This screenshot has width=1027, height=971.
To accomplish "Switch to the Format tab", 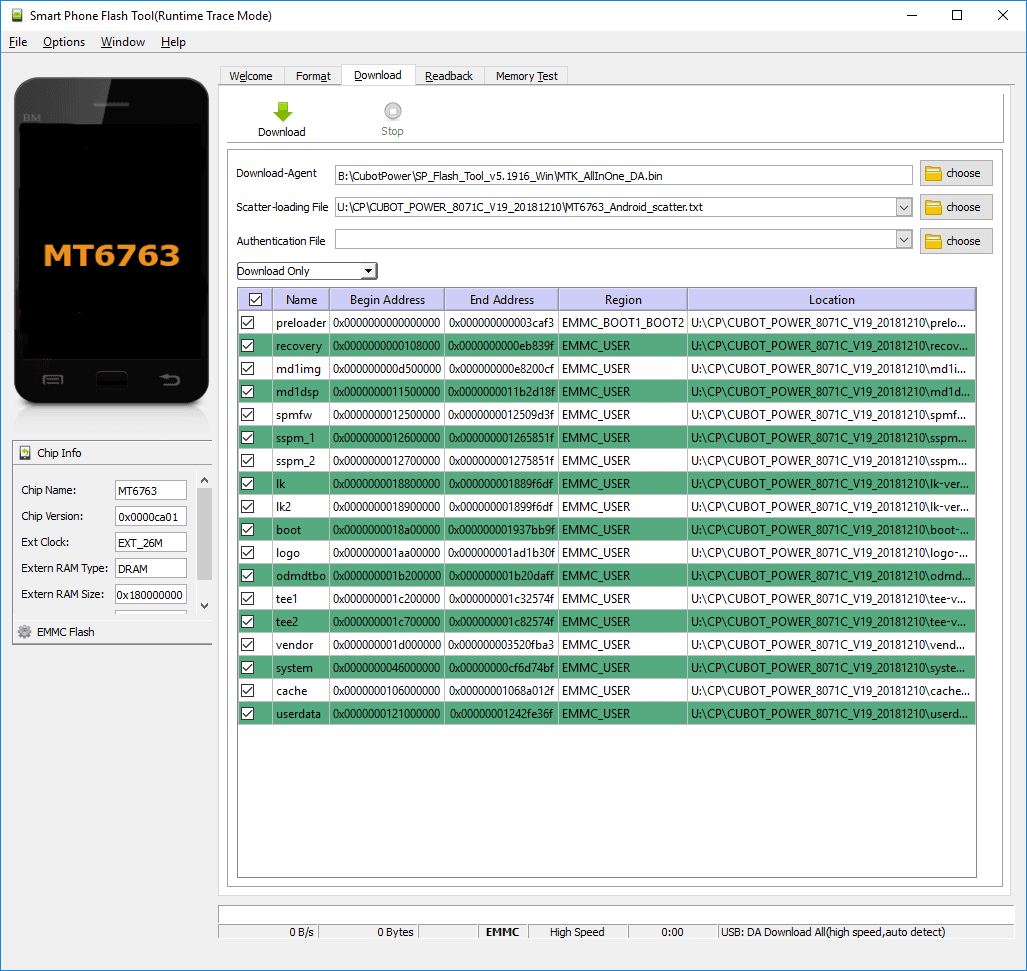I will pos(313,76).
